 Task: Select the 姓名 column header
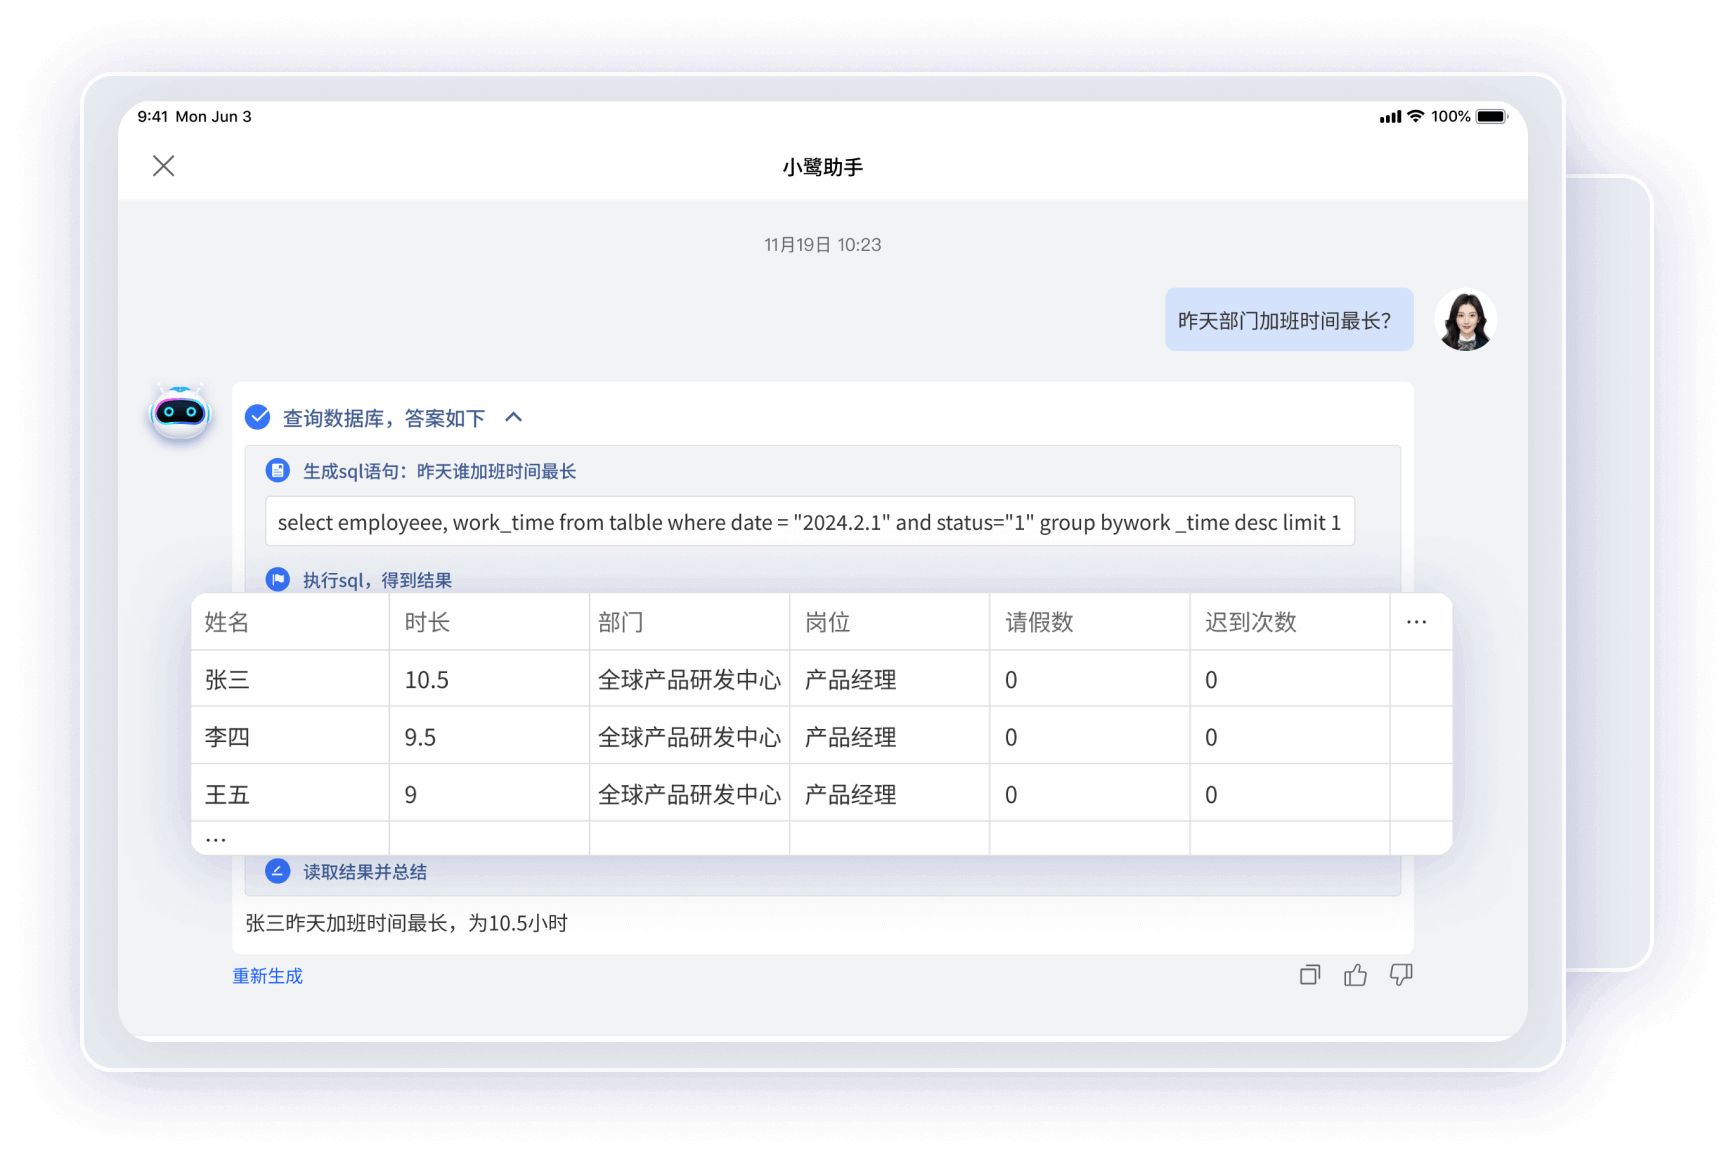click(227, 622)
